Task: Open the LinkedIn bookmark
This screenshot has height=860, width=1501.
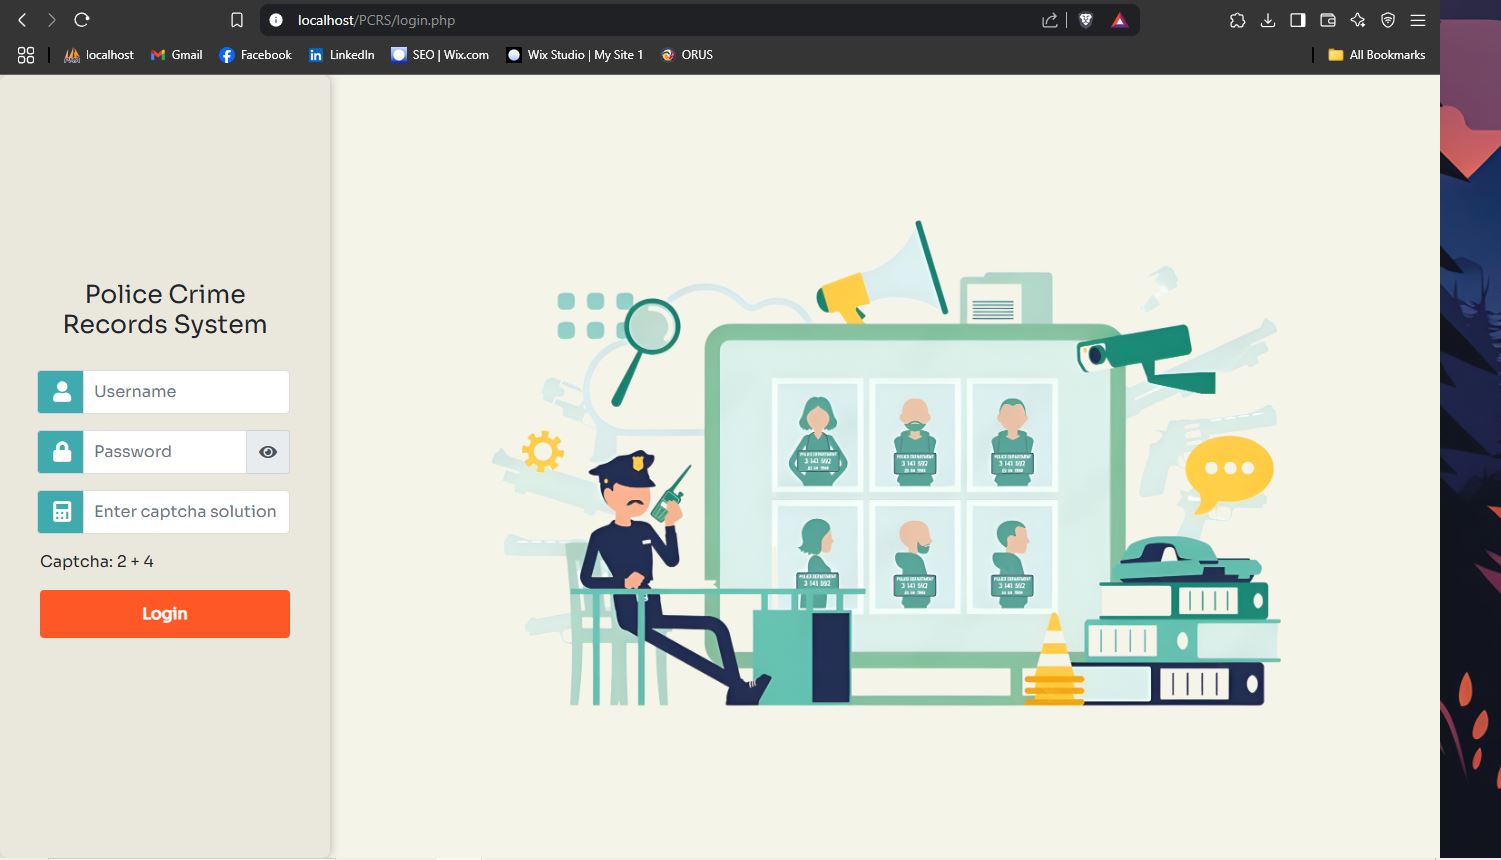Action: tap(341, 55)
